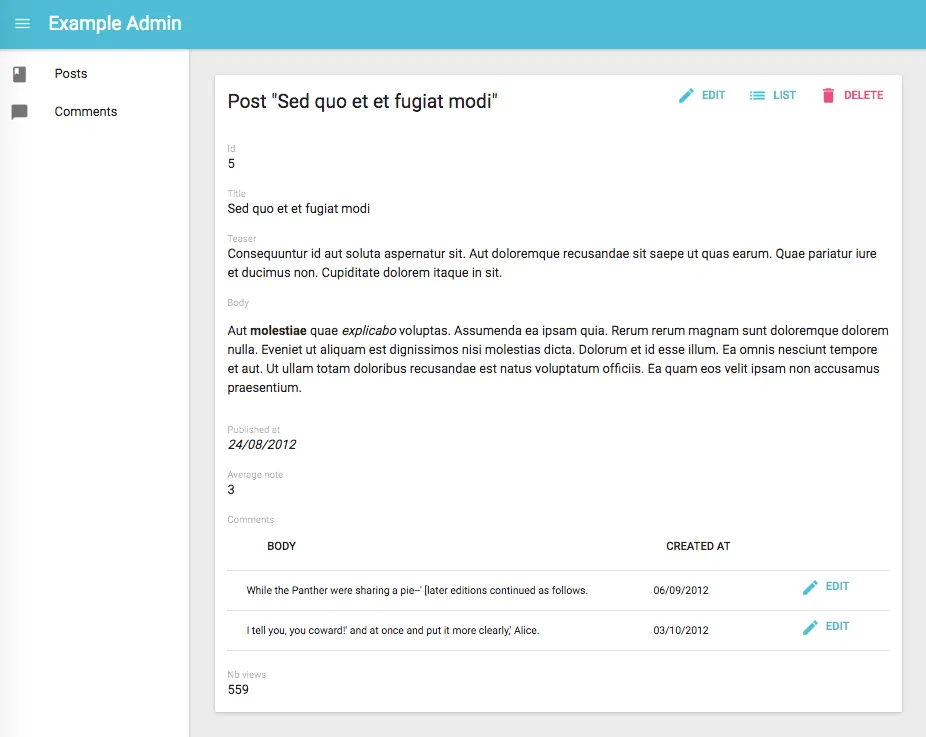Viewport: 926px width, 737px height.
Task: Open Comments in the sidebar
Action: coord(86,112)
